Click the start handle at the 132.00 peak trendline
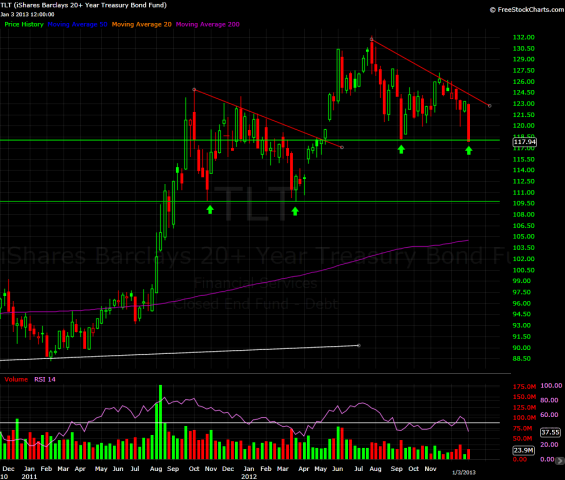 point(372,39)
